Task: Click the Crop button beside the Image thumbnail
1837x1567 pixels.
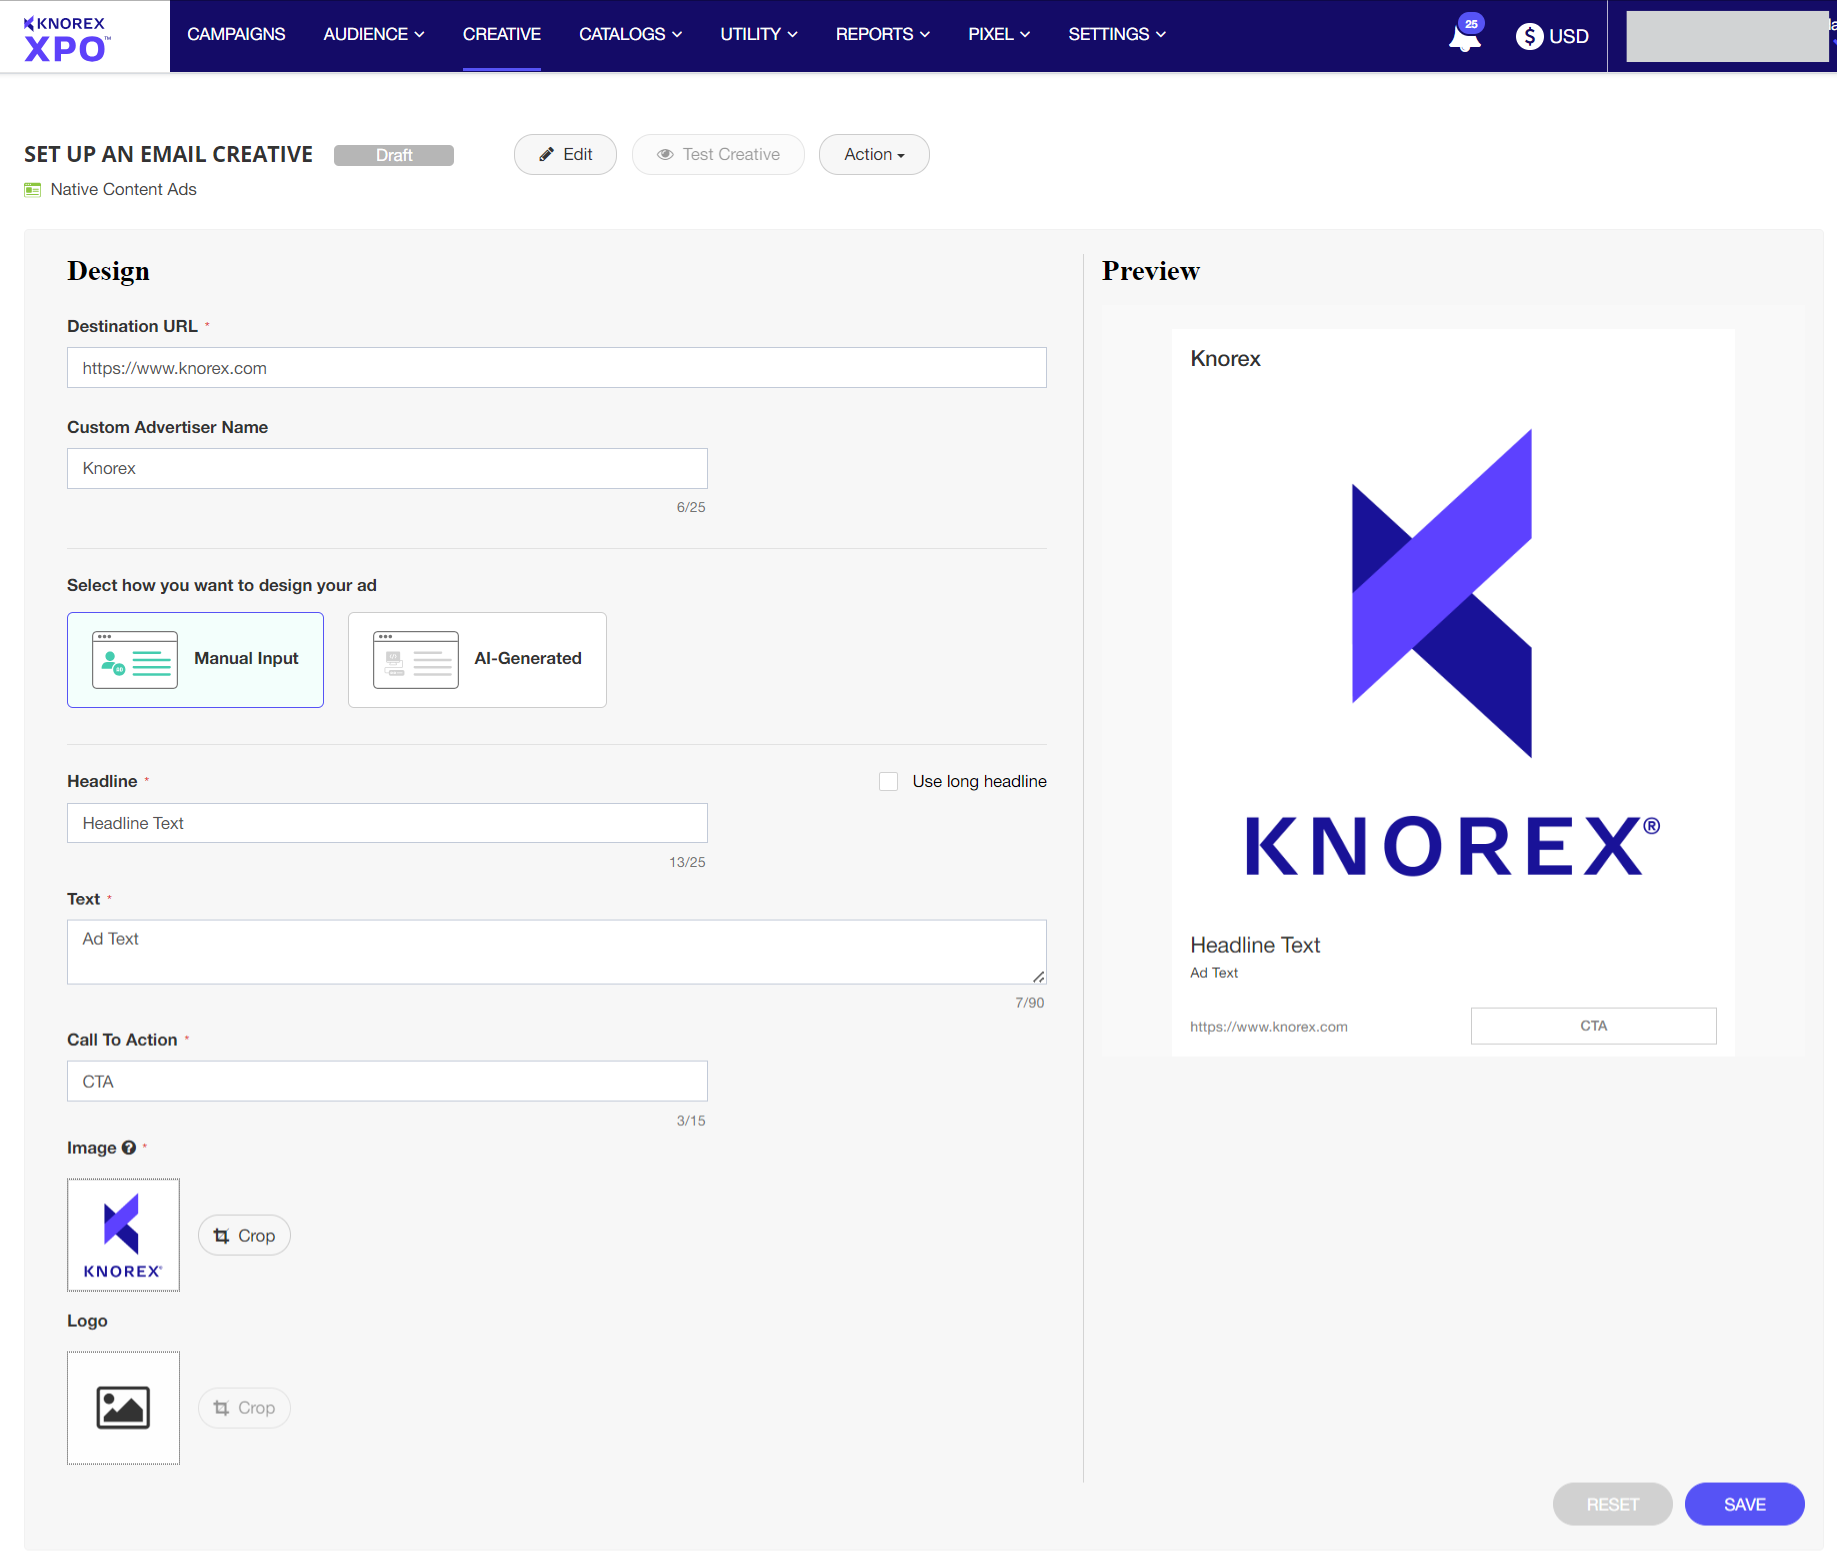Action: tap(244, 1236)
